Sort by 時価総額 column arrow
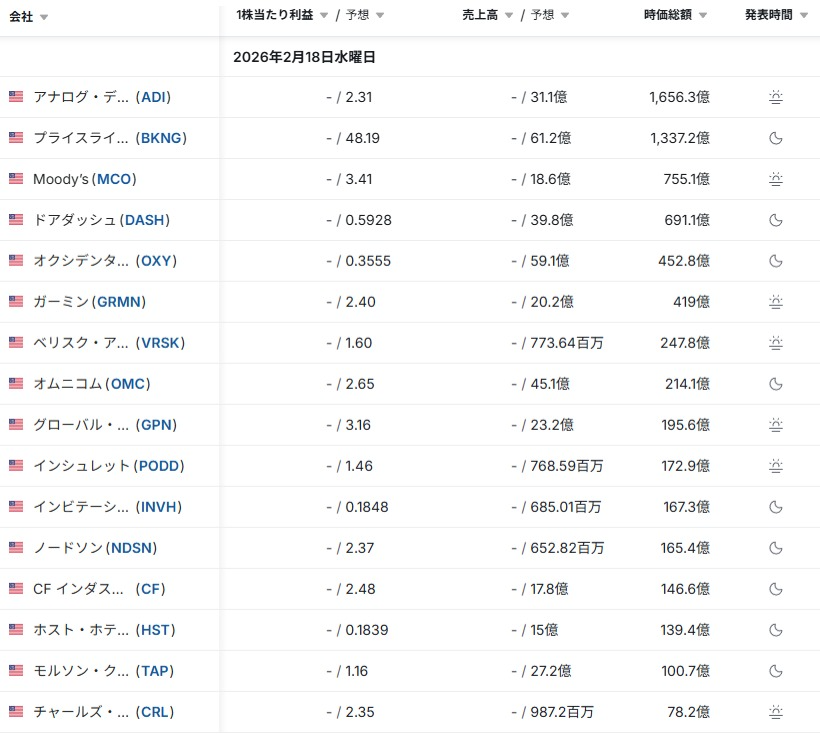This screenshot has height=734, width=820. pyautogui.click(x=702, y=16)
